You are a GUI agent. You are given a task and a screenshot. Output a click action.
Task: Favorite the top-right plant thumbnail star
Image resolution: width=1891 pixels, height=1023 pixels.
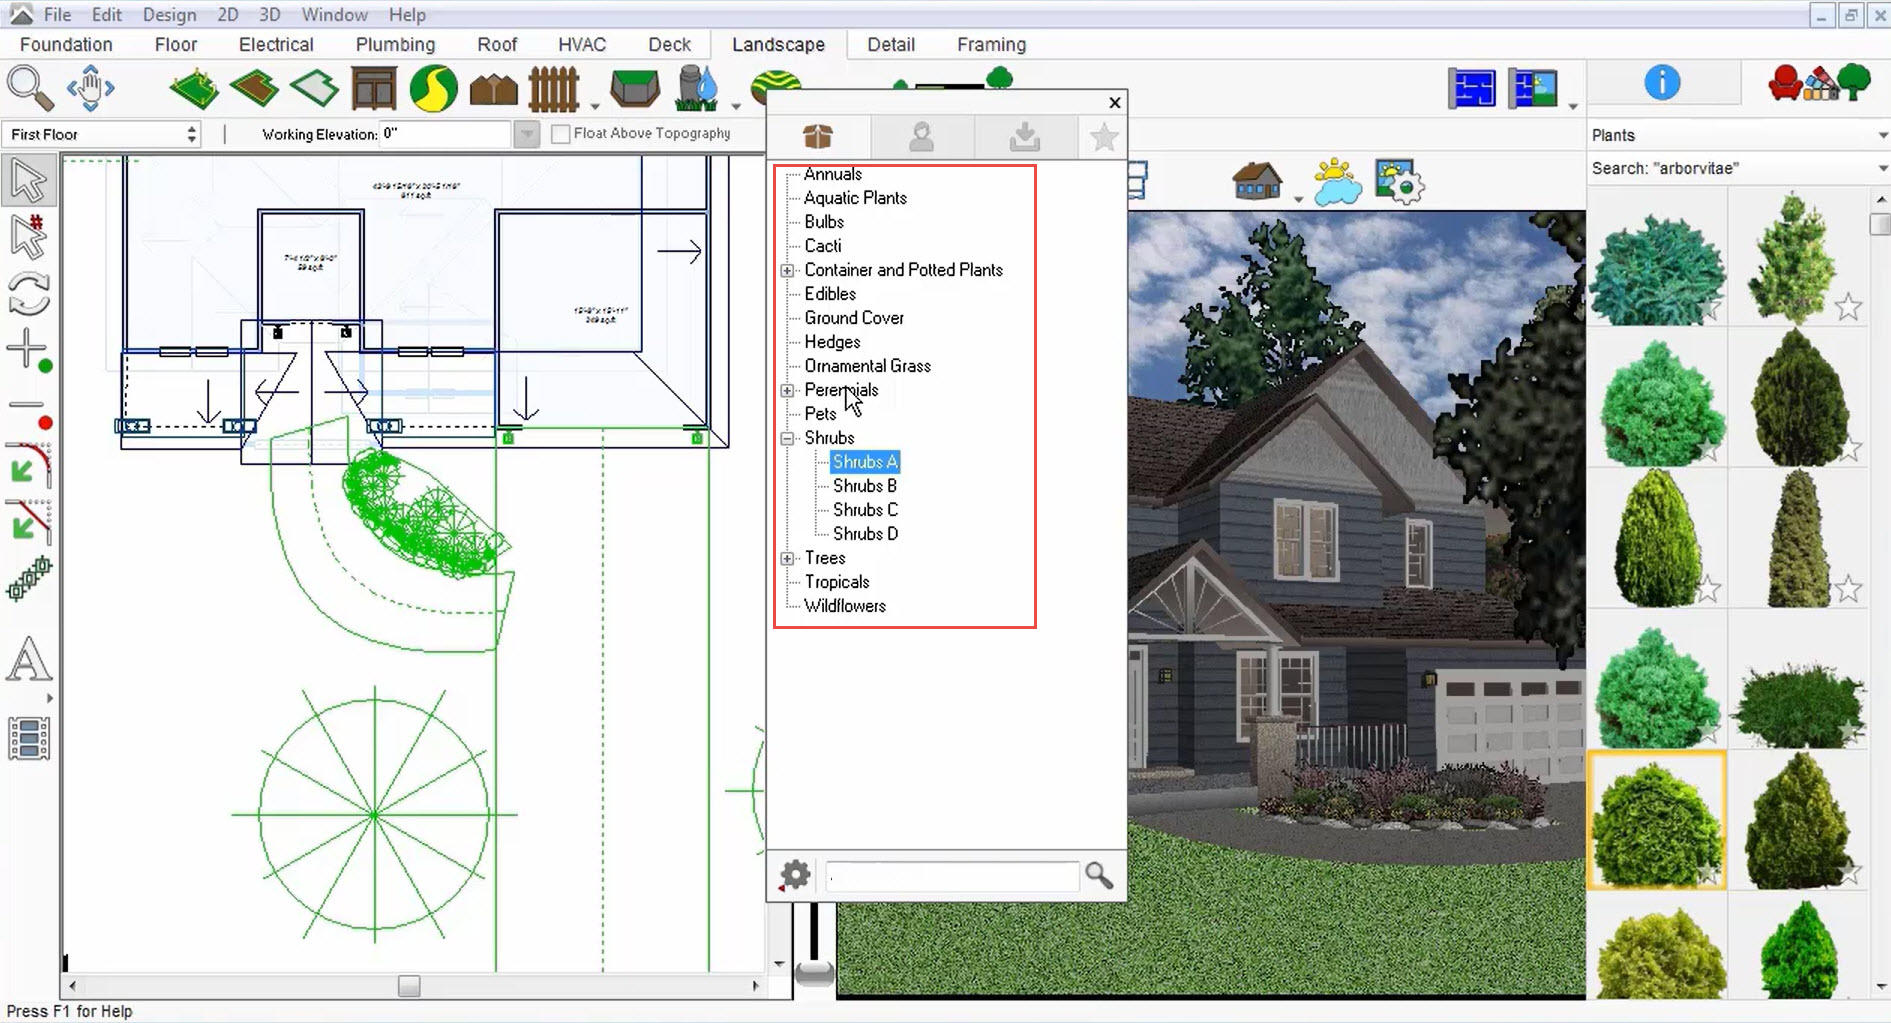1848,307
